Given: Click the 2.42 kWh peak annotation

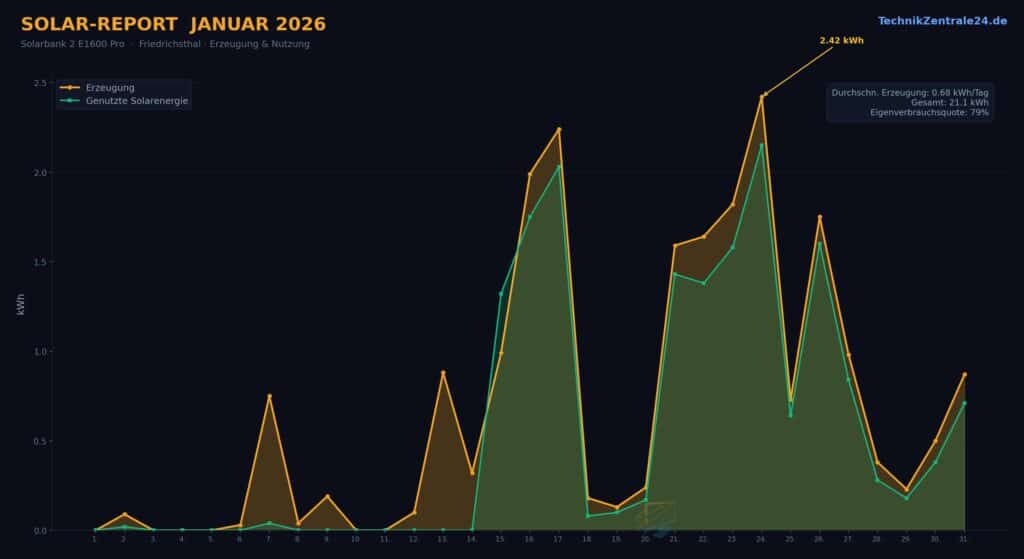Looking at the screenshot, I should click(x=841, y=41).
